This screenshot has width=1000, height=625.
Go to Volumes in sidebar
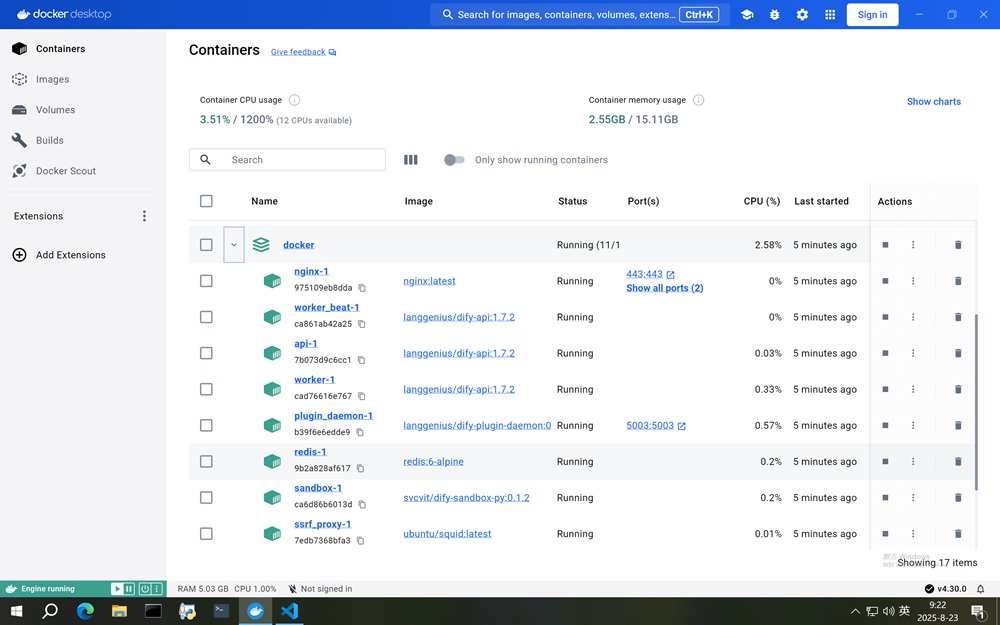click(x=83, y=110)
